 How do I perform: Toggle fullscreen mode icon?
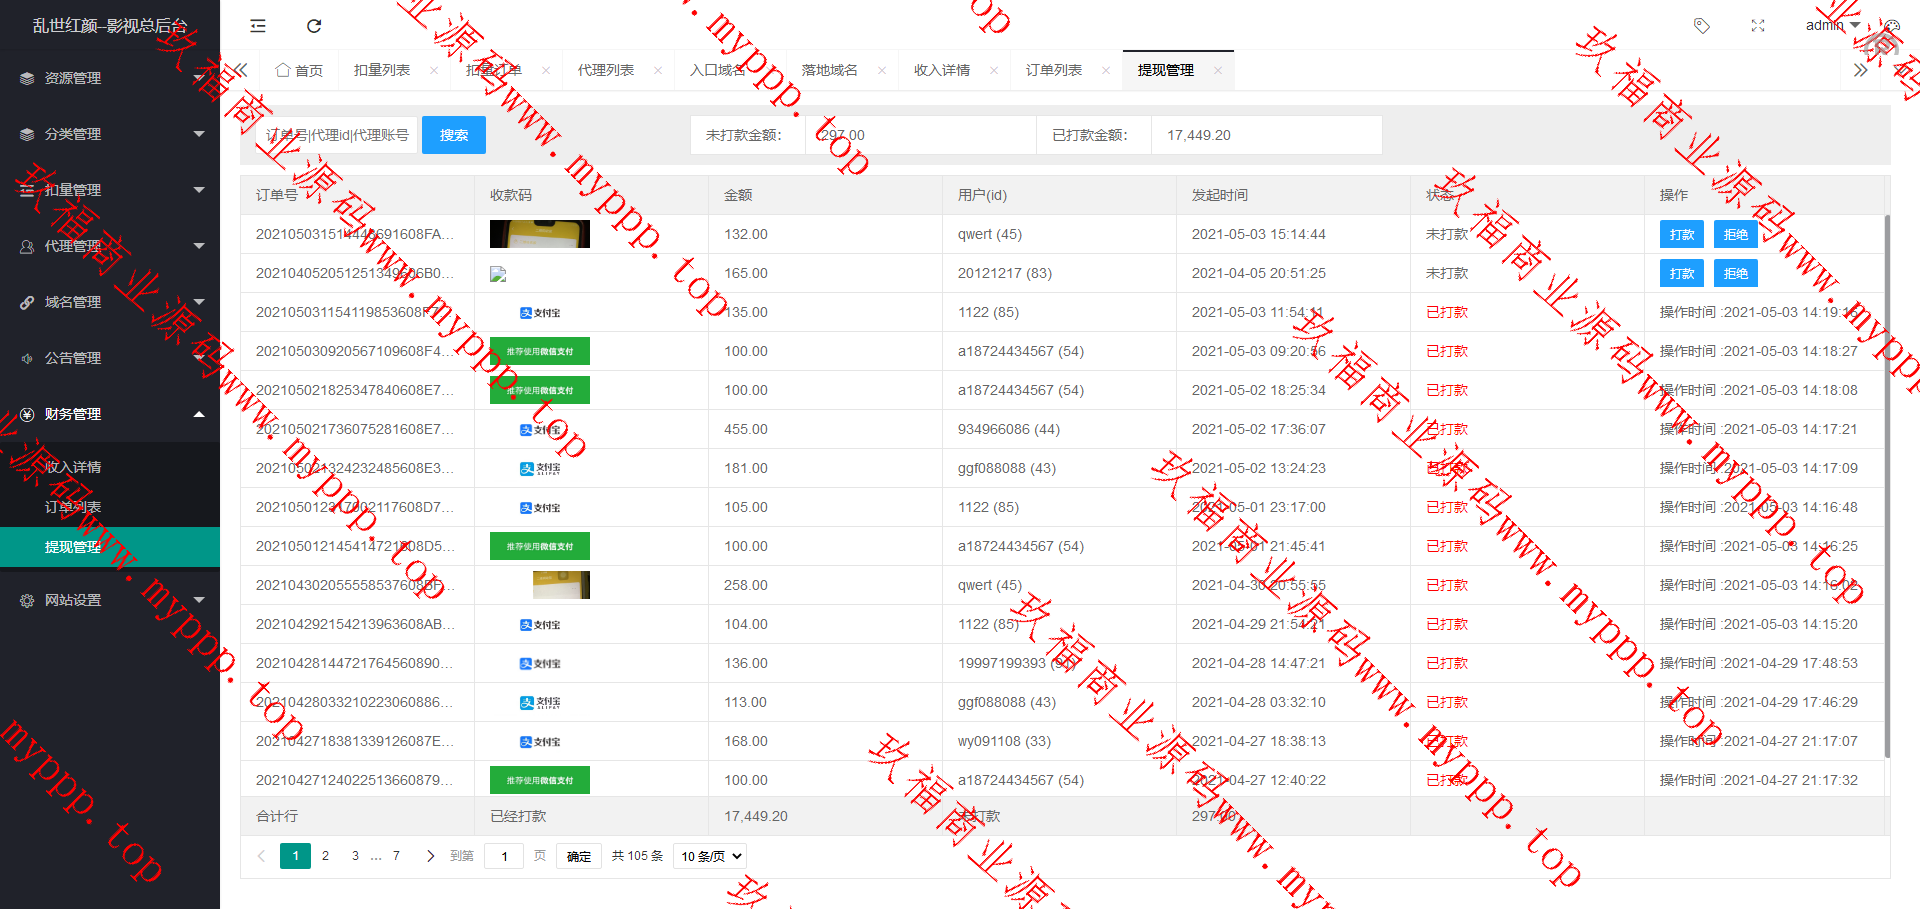click(x=1758, y=26)
